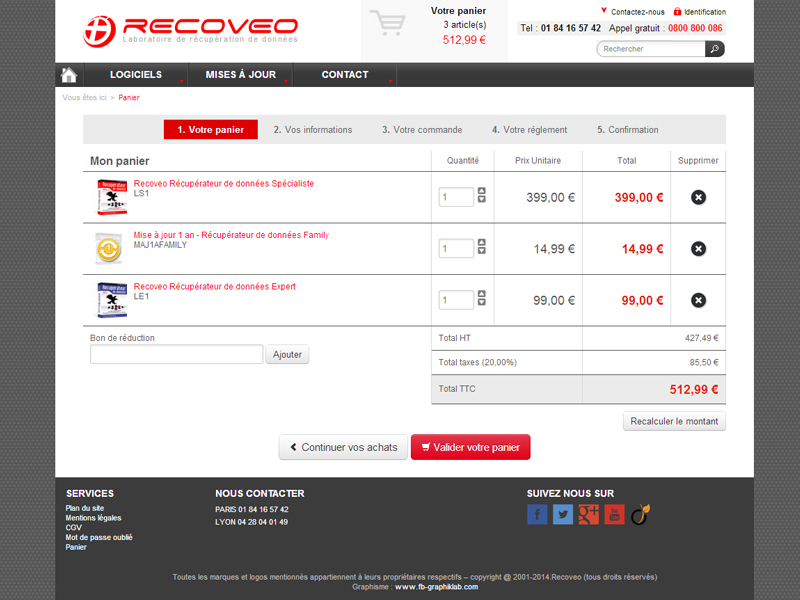The width and height of the screenshot is (800, 600).
Task: Select step 1. Votre panier
Action: click(x=211, y=130)
